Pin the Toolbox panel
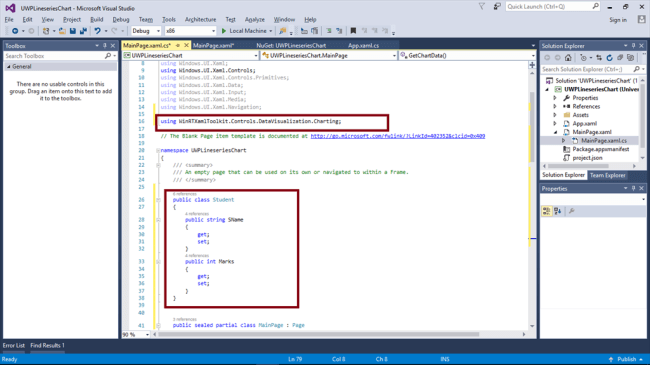 (x=105, y=46)
